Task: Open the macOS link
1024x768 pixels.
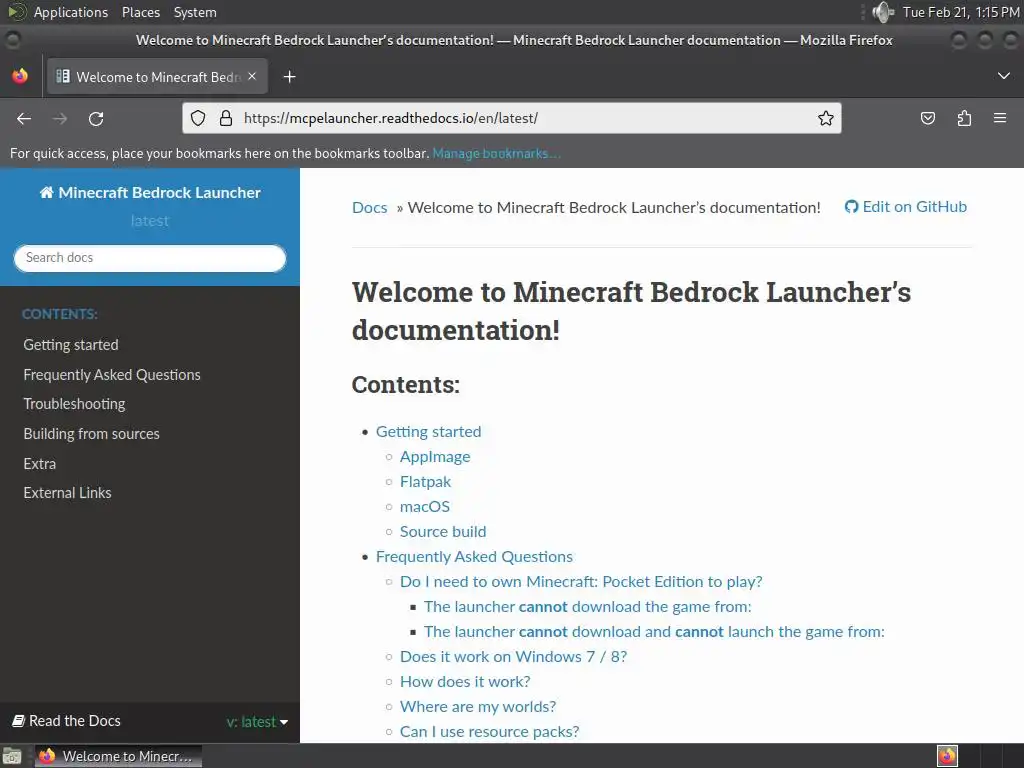Action: pos(425,507)
